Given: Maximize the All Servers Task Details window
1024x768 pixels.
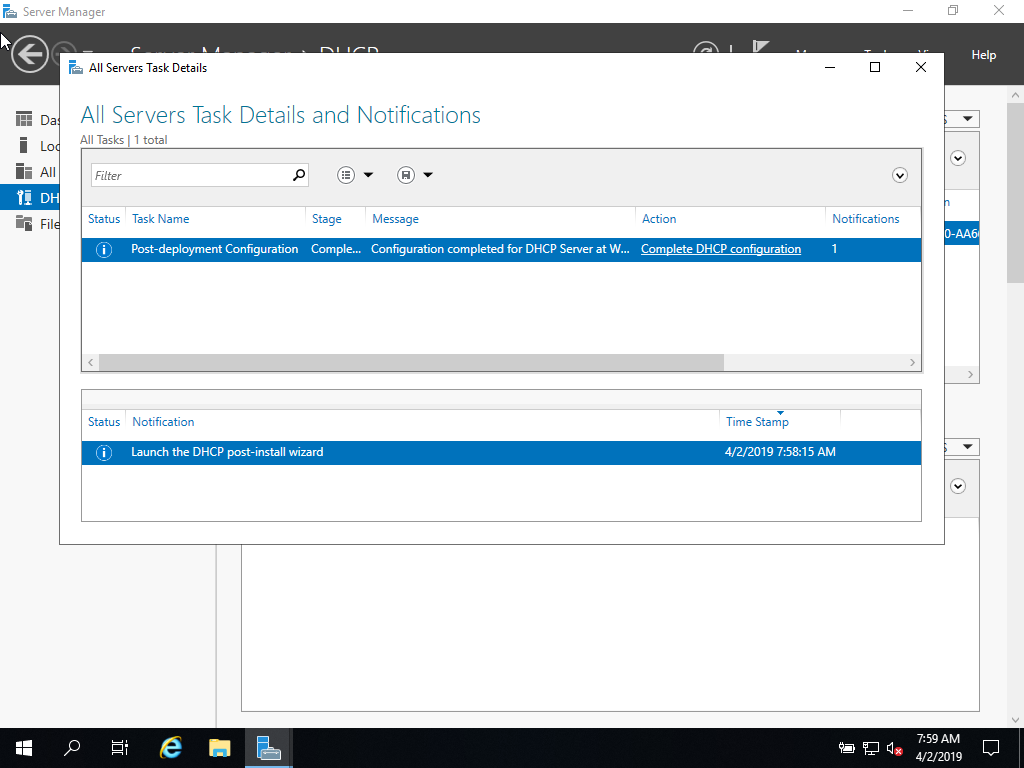Looking at the screenshot, I should coord(875,67).
